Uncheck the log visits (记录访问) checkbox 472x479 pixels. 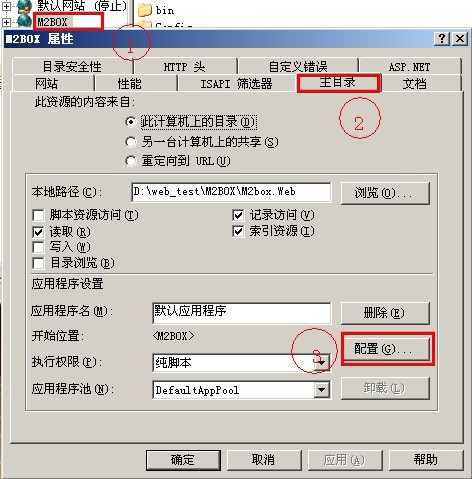[238, 215]
